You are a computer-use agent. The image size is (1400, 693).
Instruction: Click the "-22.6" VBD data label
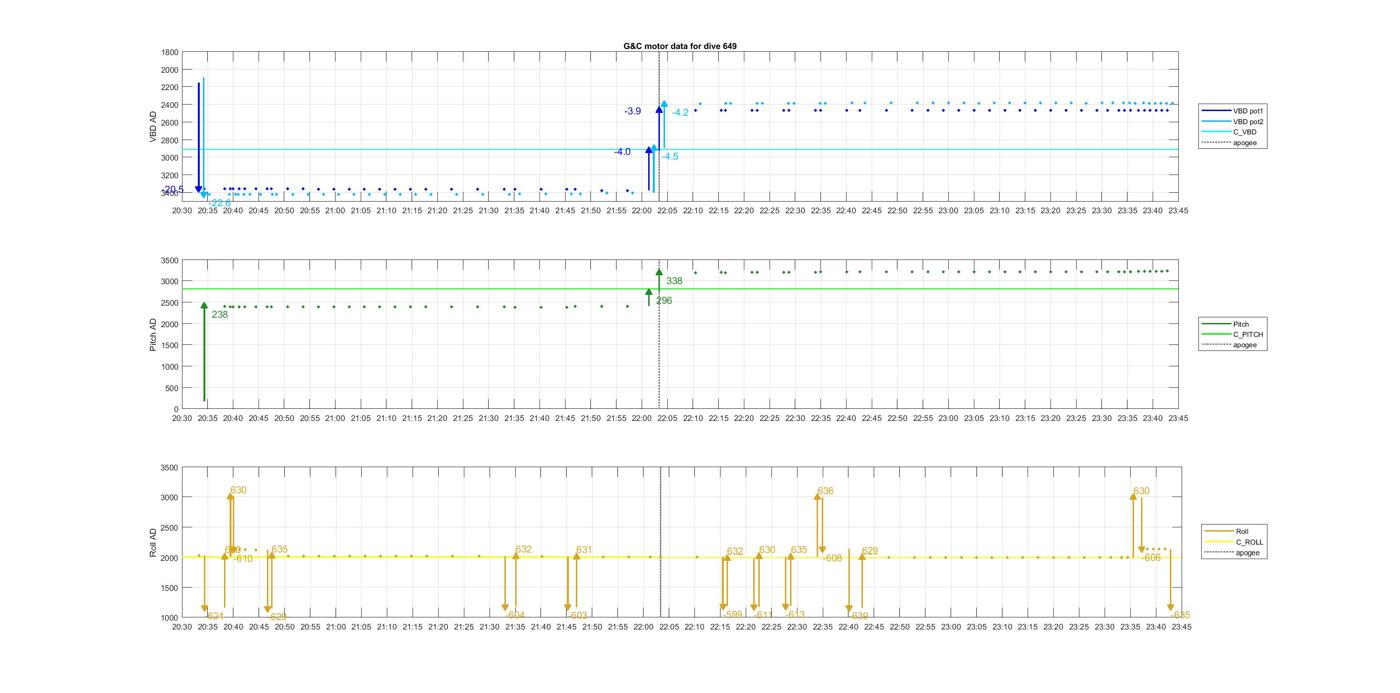[220, 203]
